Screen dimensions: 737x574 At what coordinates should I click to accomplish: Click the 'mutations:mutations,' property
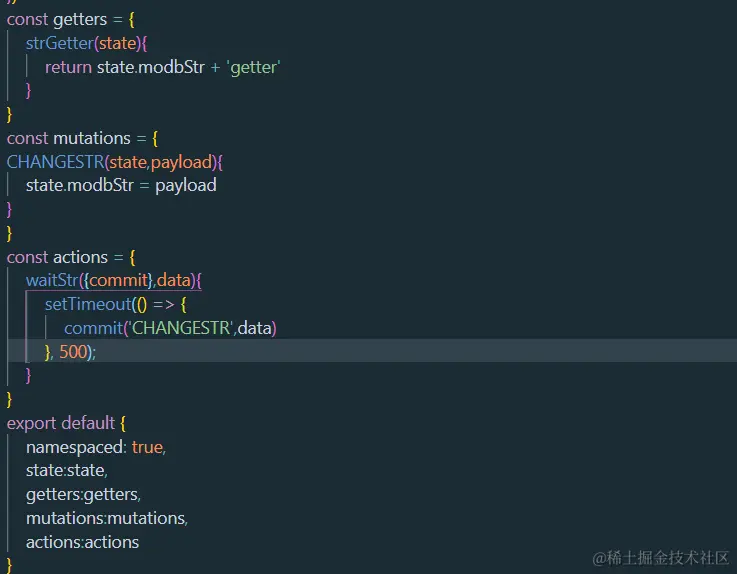pos(107,519)
